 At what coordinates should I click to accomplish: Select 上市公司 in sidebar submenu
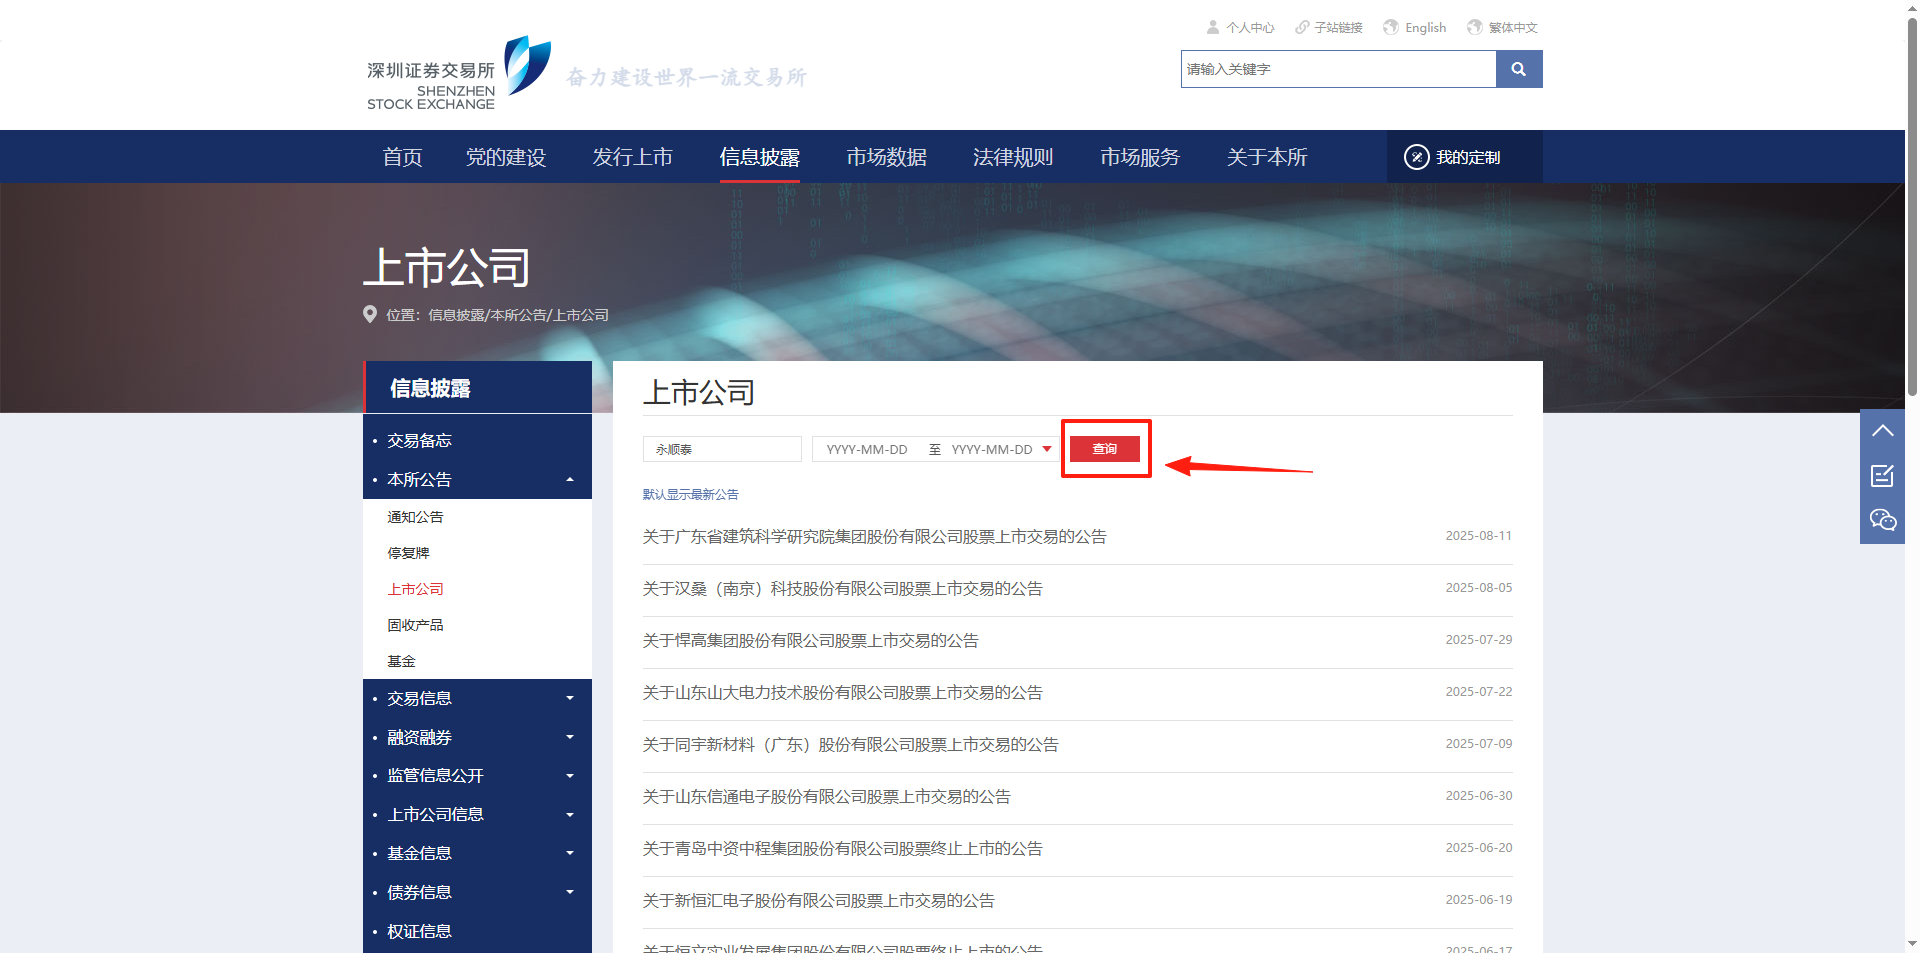[x=415, y=589]
